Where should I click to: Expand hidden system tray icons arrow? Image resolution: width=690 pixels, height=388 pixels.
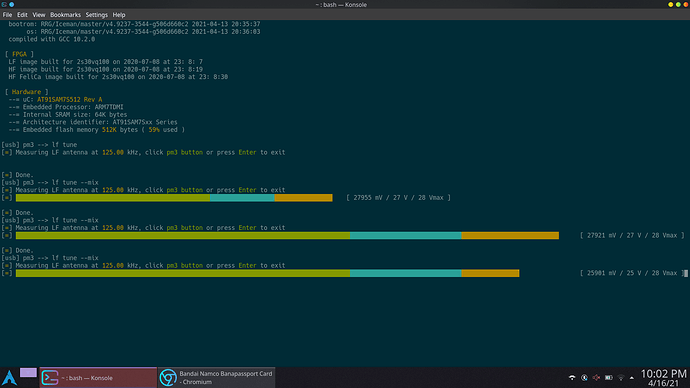pos(632,377)
